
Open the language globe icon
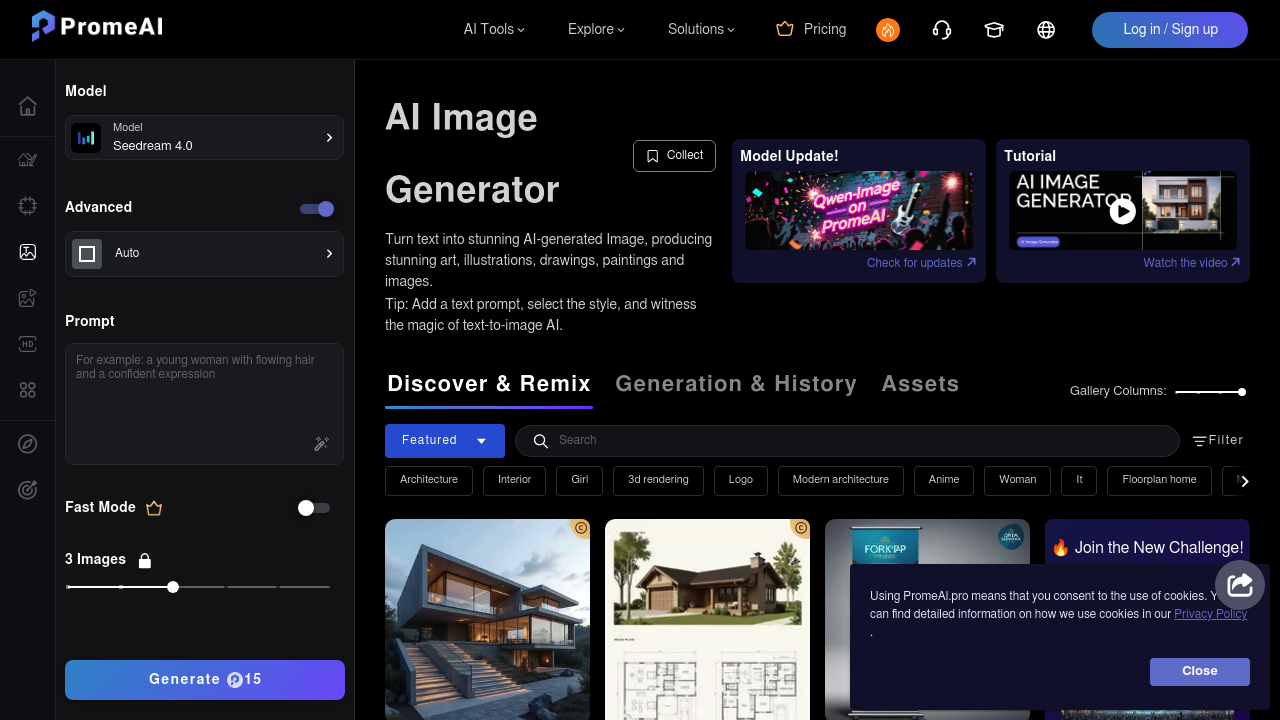pos(1046,30)
